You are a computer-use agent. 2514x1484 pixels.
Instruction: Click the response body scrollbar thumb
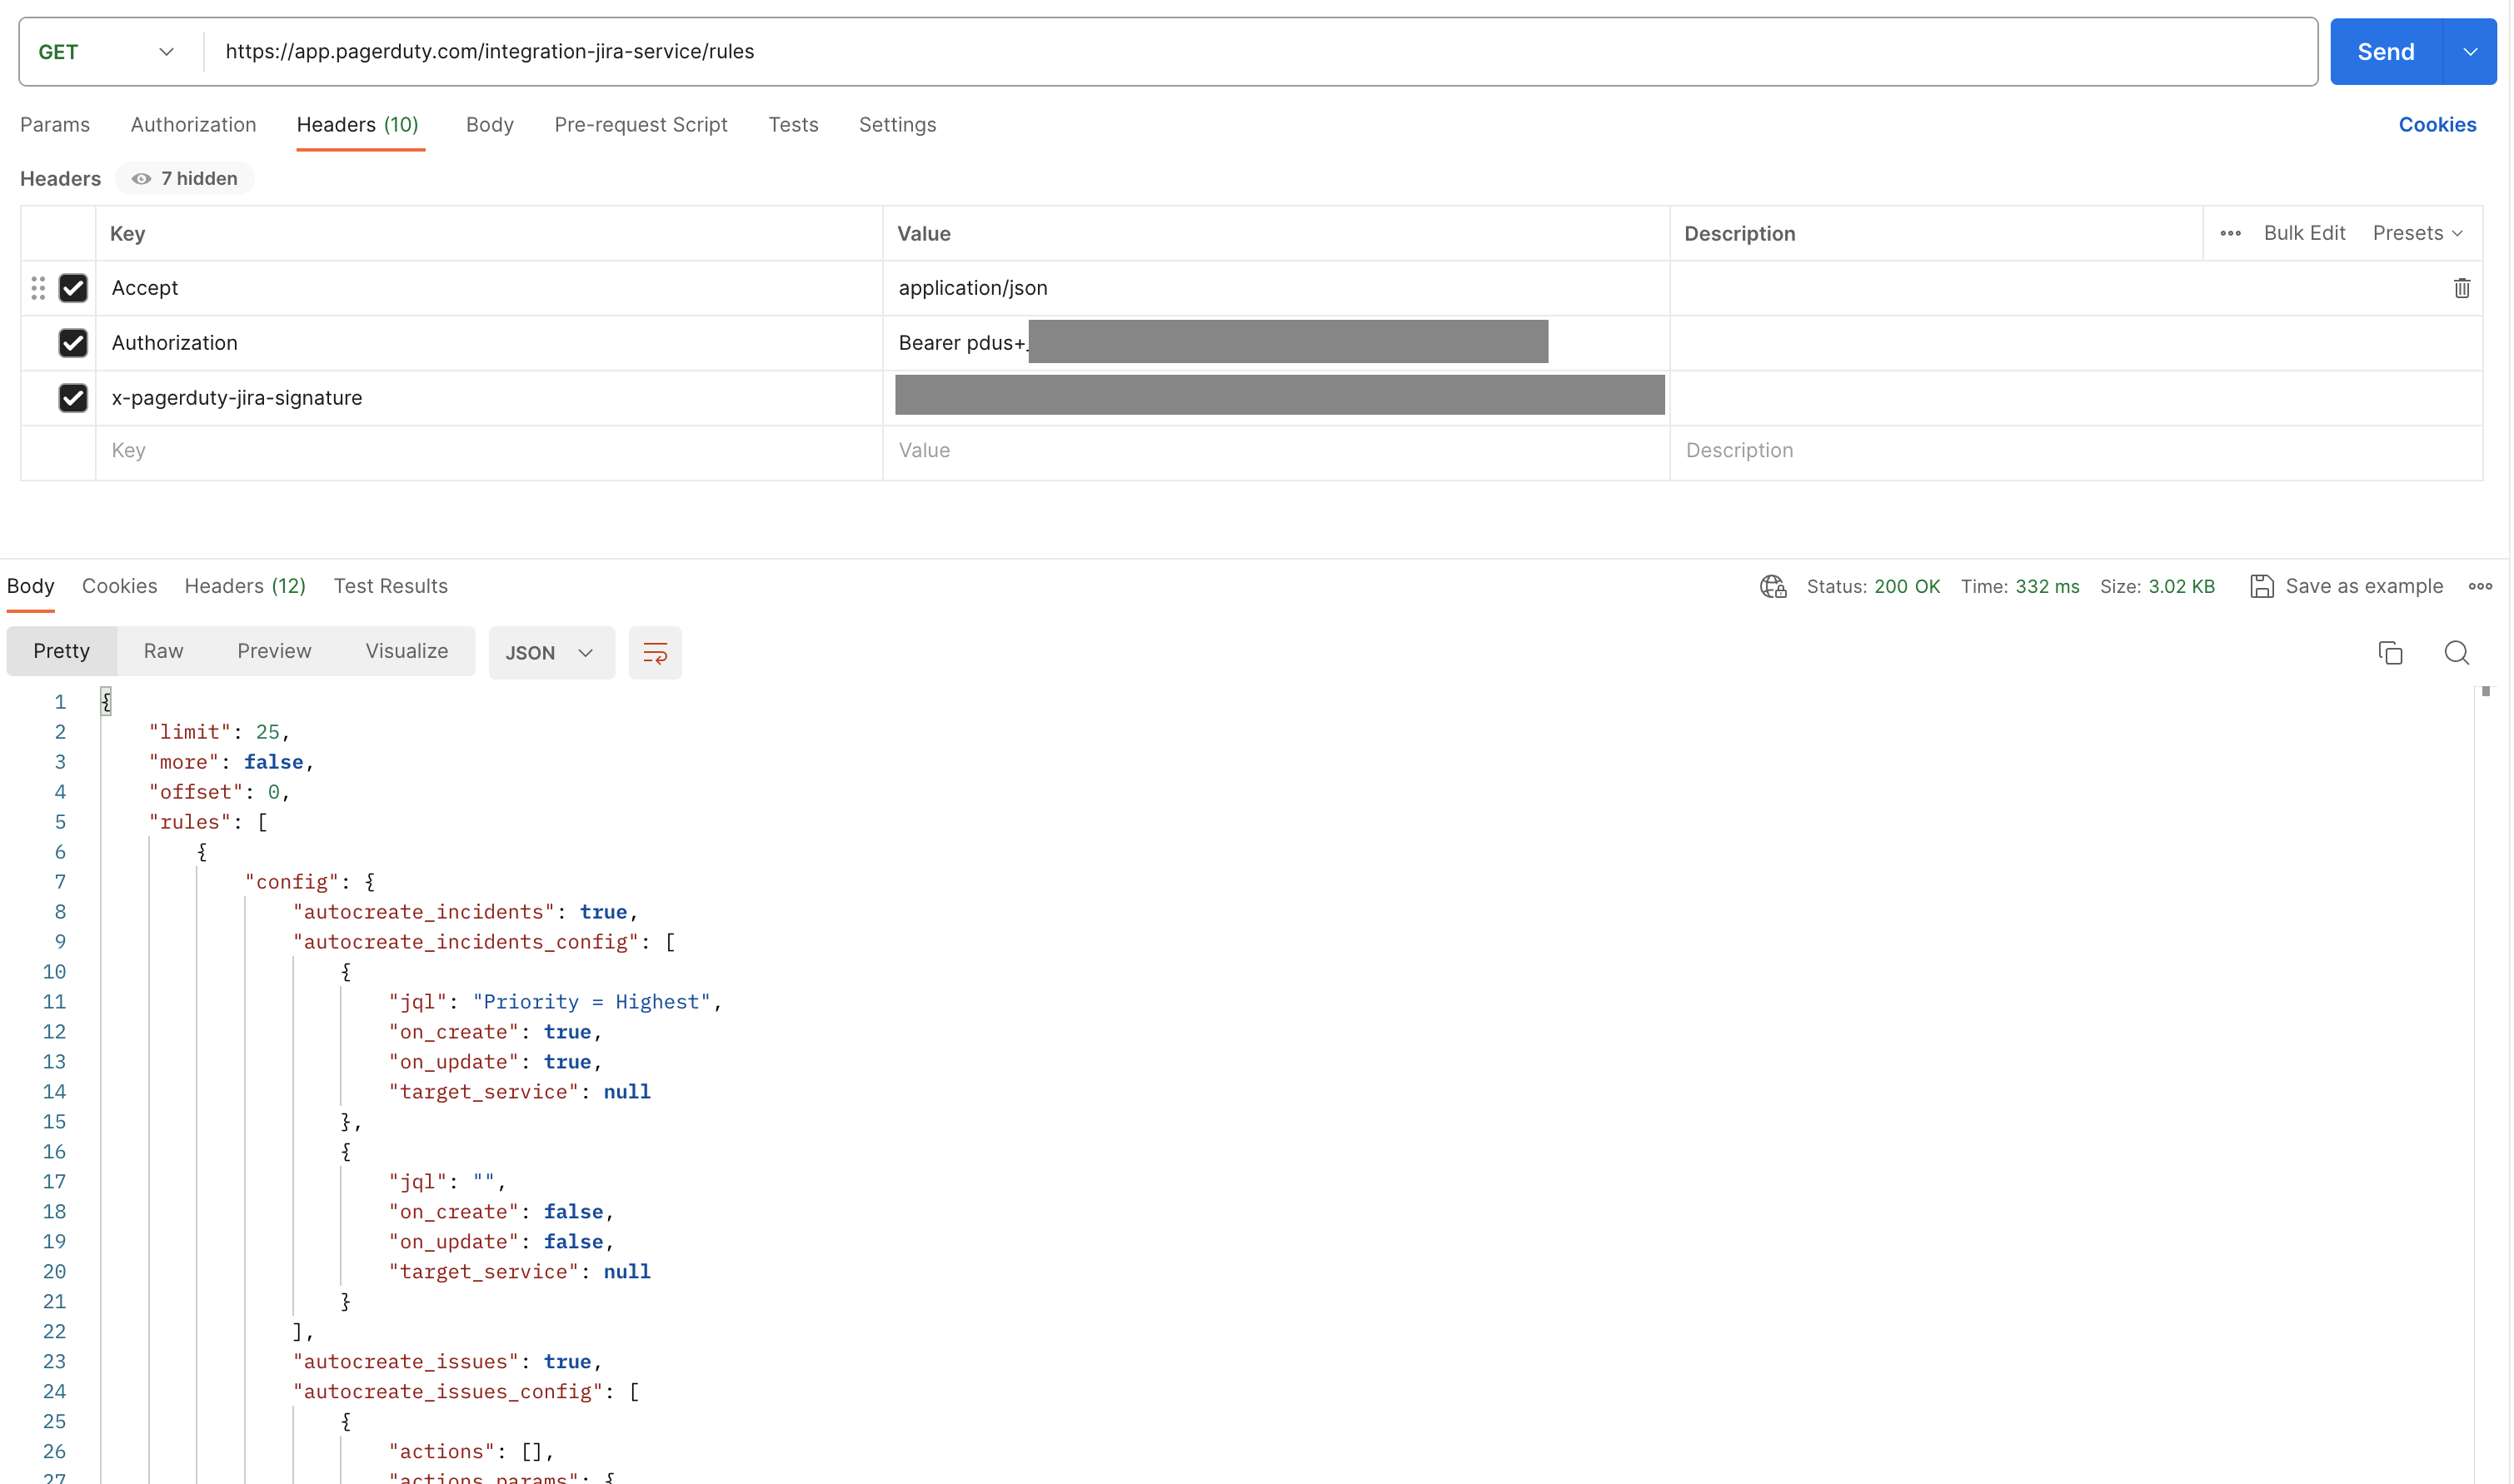click(x=2485, y=692)
